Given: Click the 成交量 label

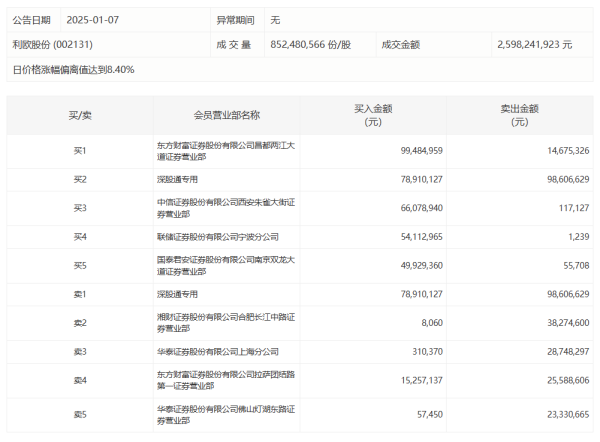Looking at the screenshot, I should click(233, 44).
